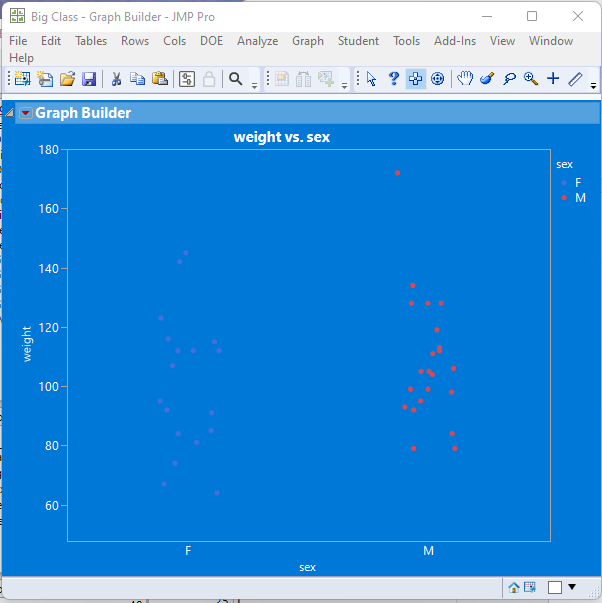Image resolution: width=602 pixels, height=603 pixels.
Task: Click the grayed-out lock icon
Action: pyautogui.click(x=209, y=79)
